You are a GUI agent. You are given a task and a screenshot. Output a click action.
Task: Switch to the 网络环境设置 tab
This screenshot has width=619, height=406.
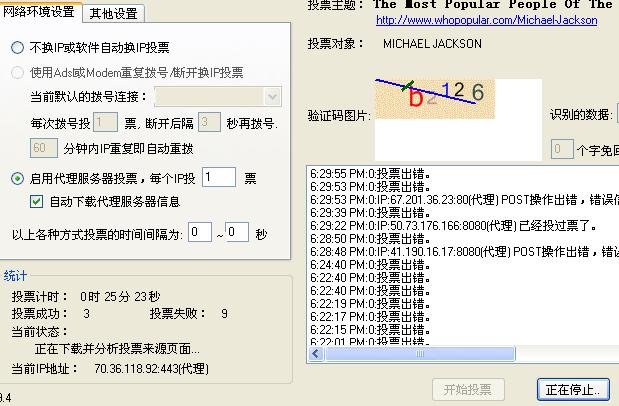coord(40,12)
